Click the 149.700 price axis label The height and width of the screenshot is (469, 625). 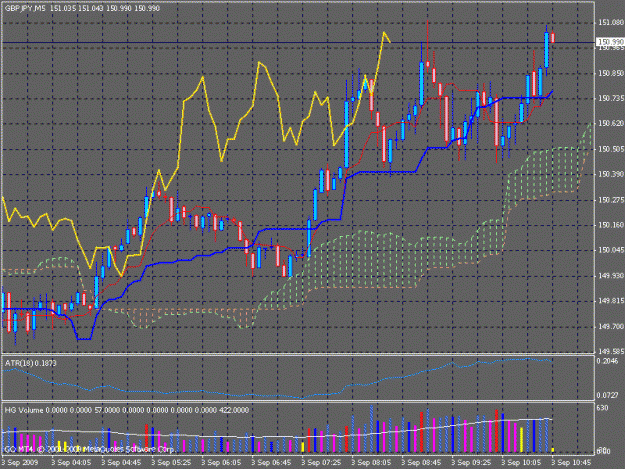click(611, 326)
